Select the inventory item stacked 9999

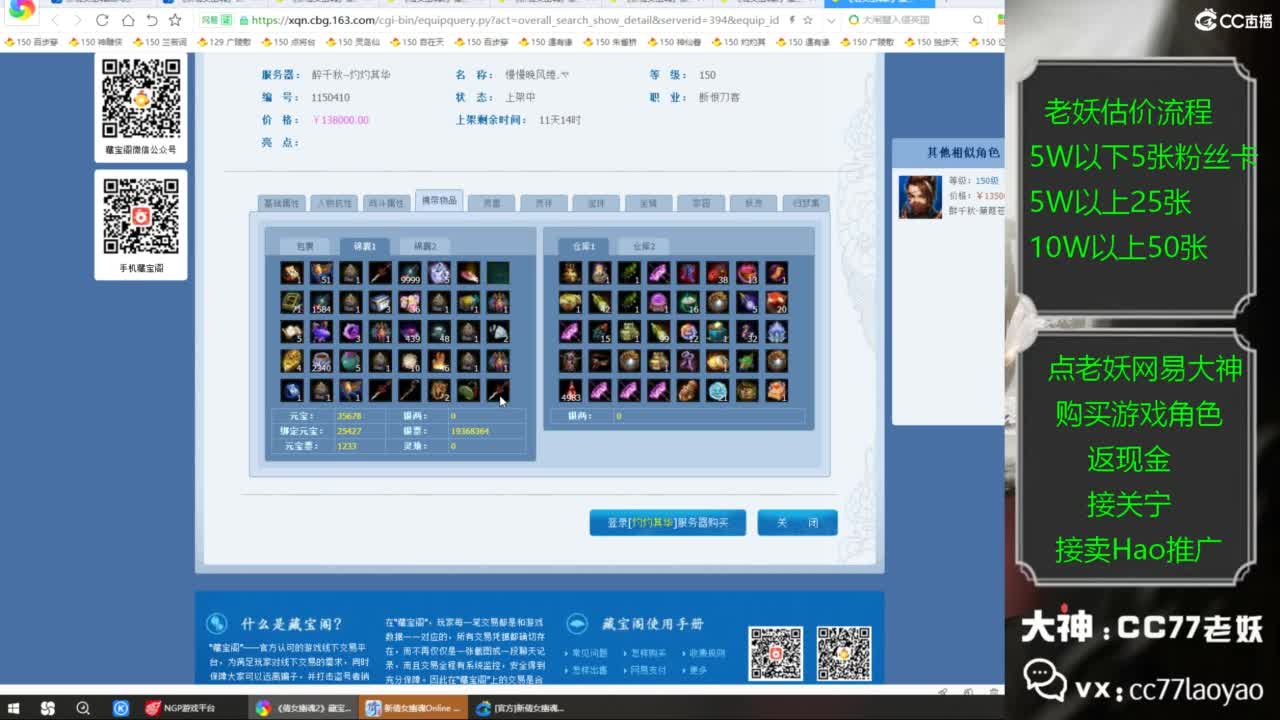point(409,272)
